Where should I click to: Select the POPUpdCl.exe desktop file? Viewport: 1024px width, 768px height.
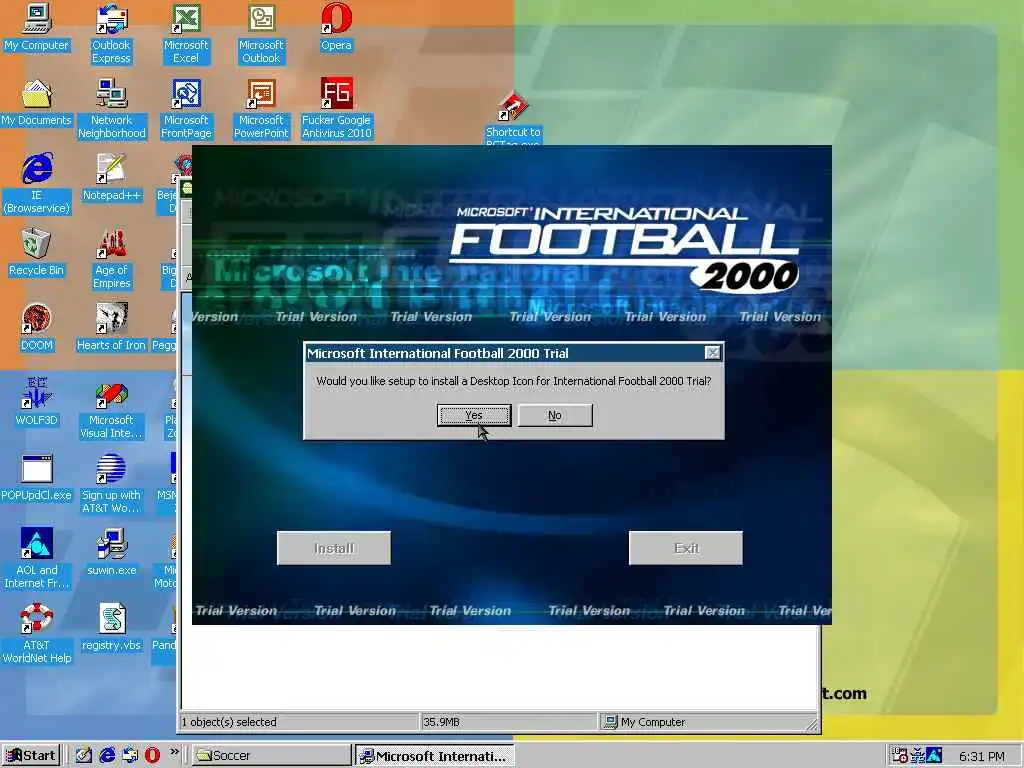37,478
